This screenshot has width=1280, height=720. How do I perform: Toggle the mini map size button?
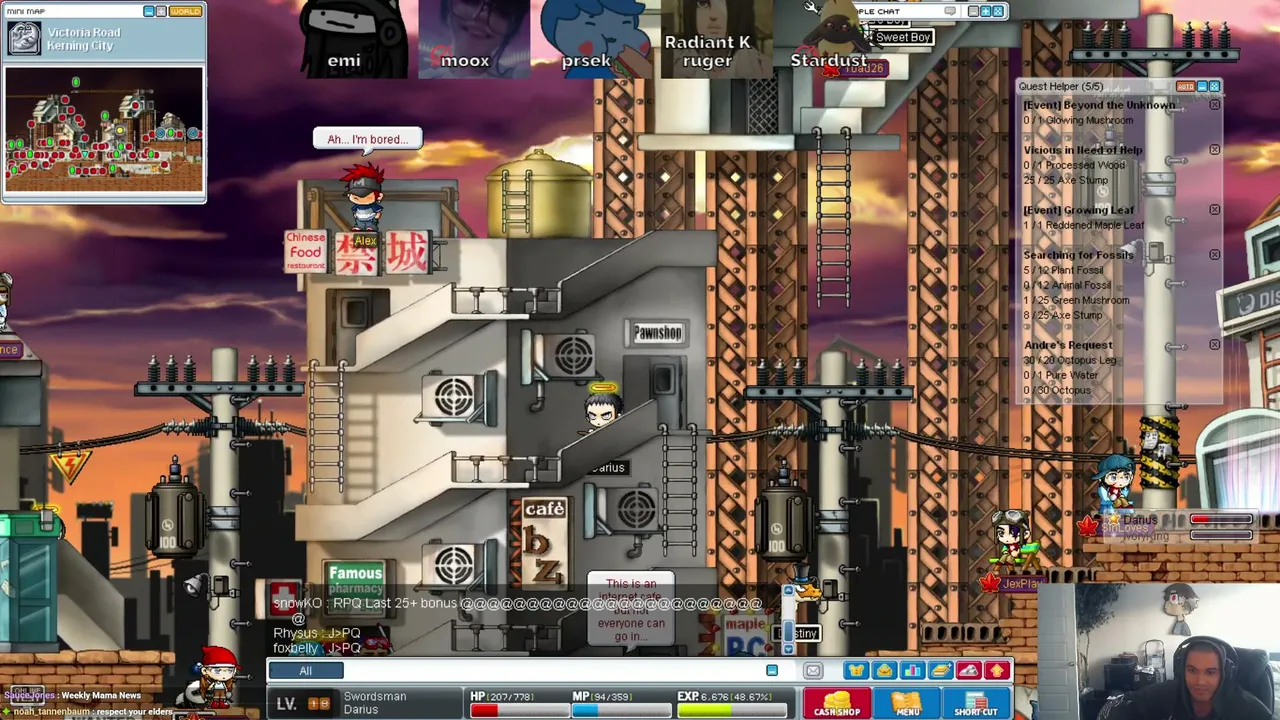pos(162,11)
